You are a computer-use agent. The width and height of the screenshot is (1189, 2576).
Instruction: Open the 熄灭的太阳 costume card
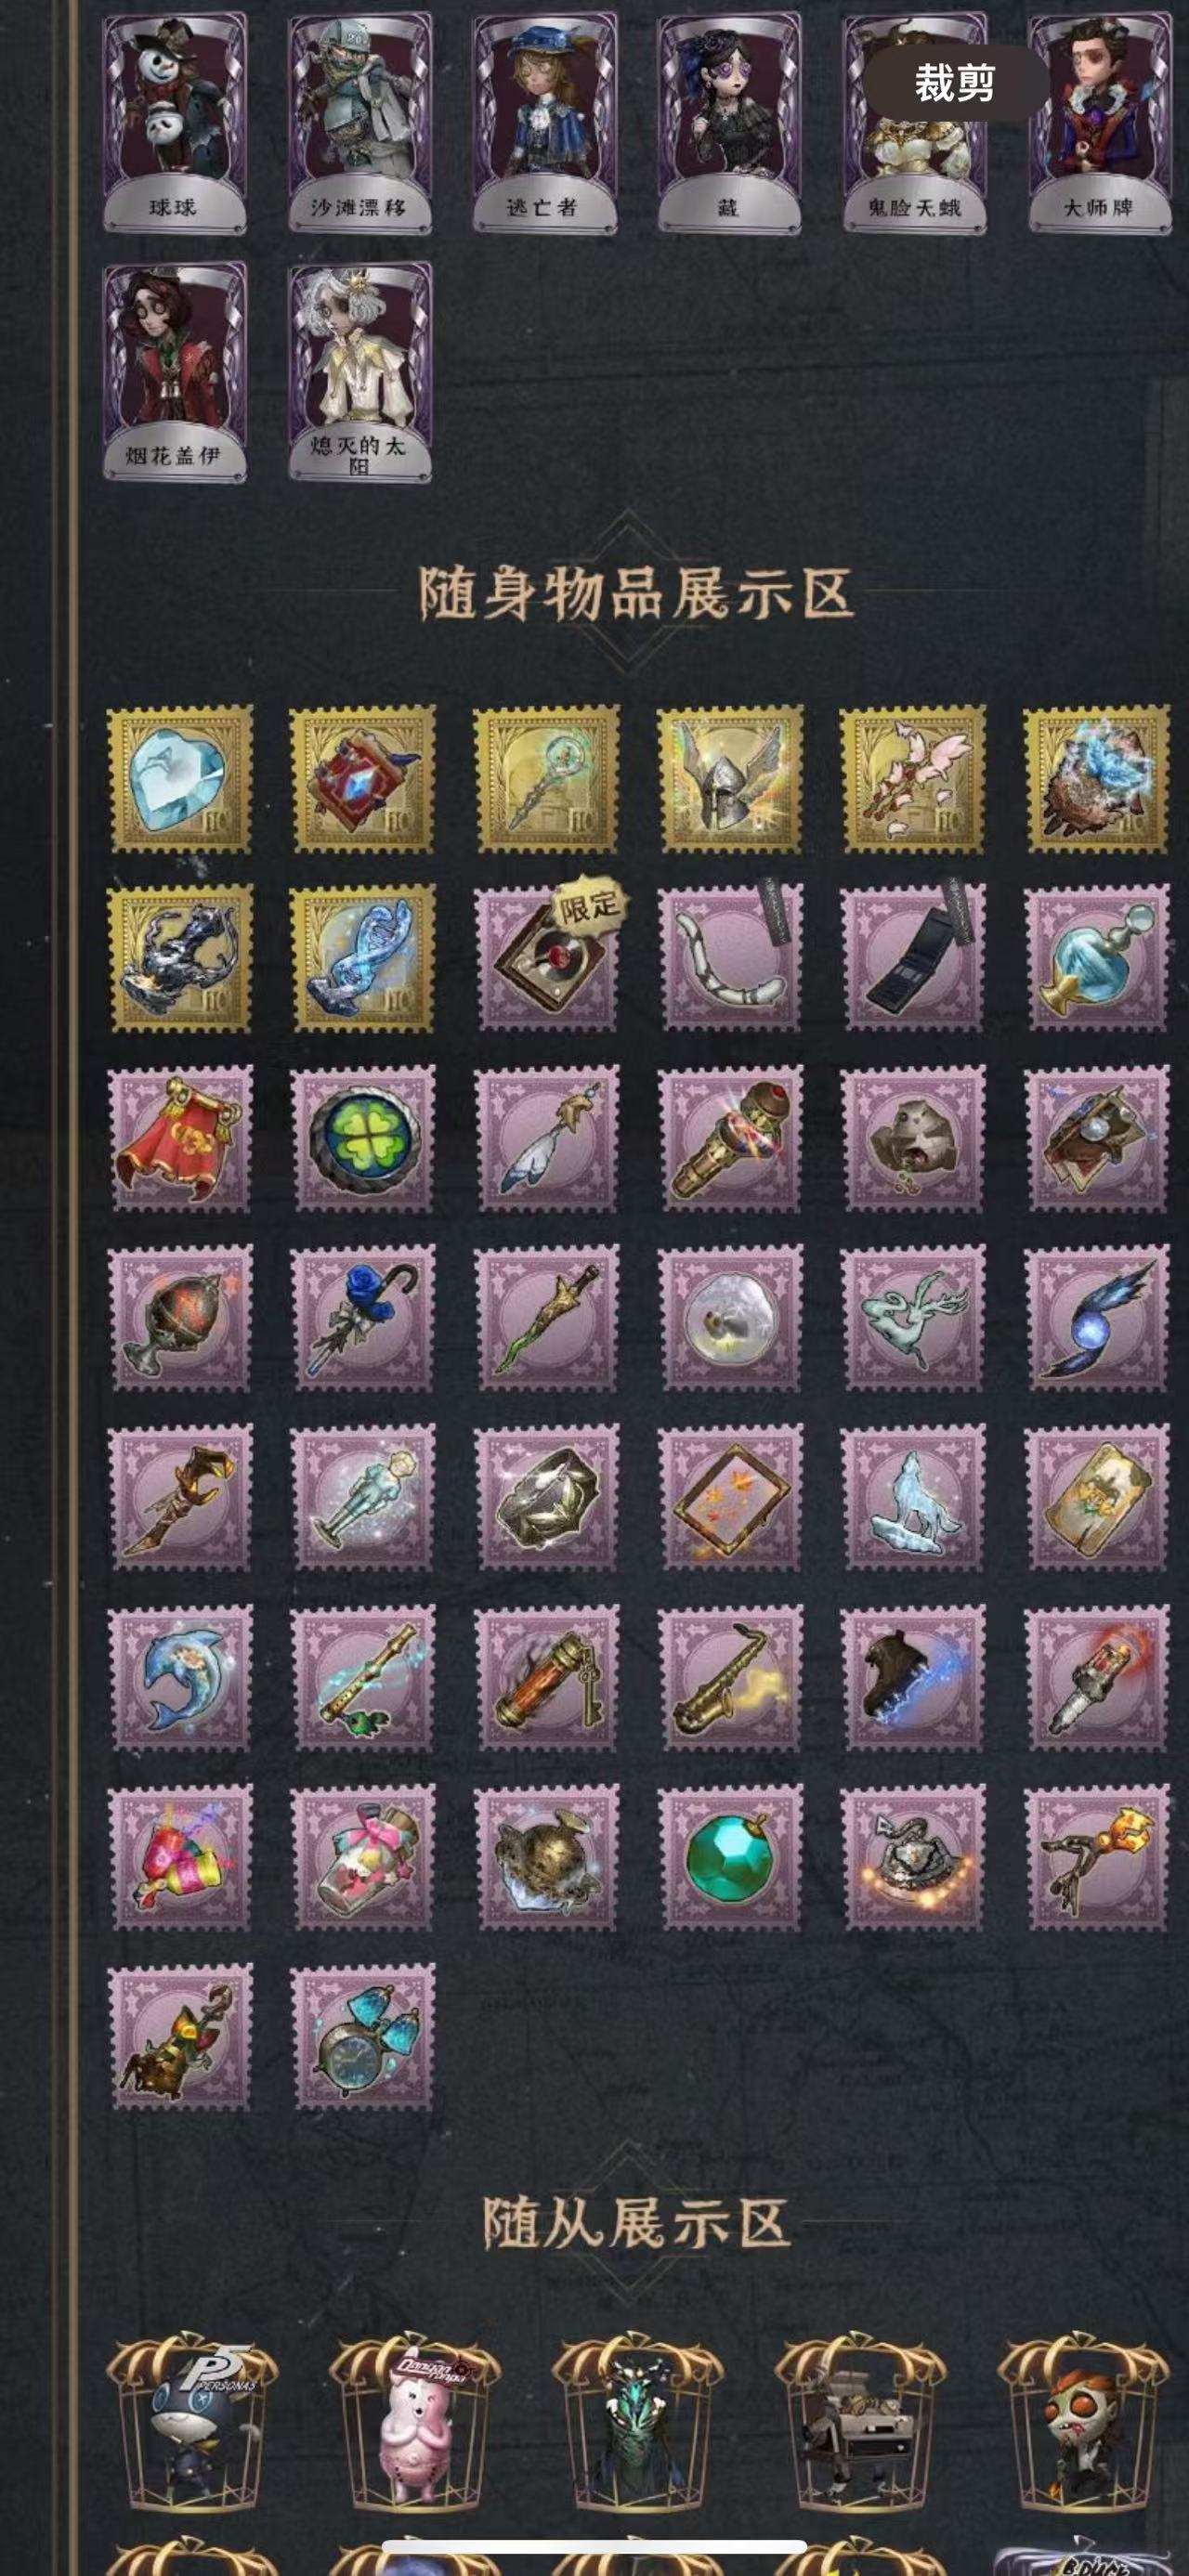click(360, 372)
